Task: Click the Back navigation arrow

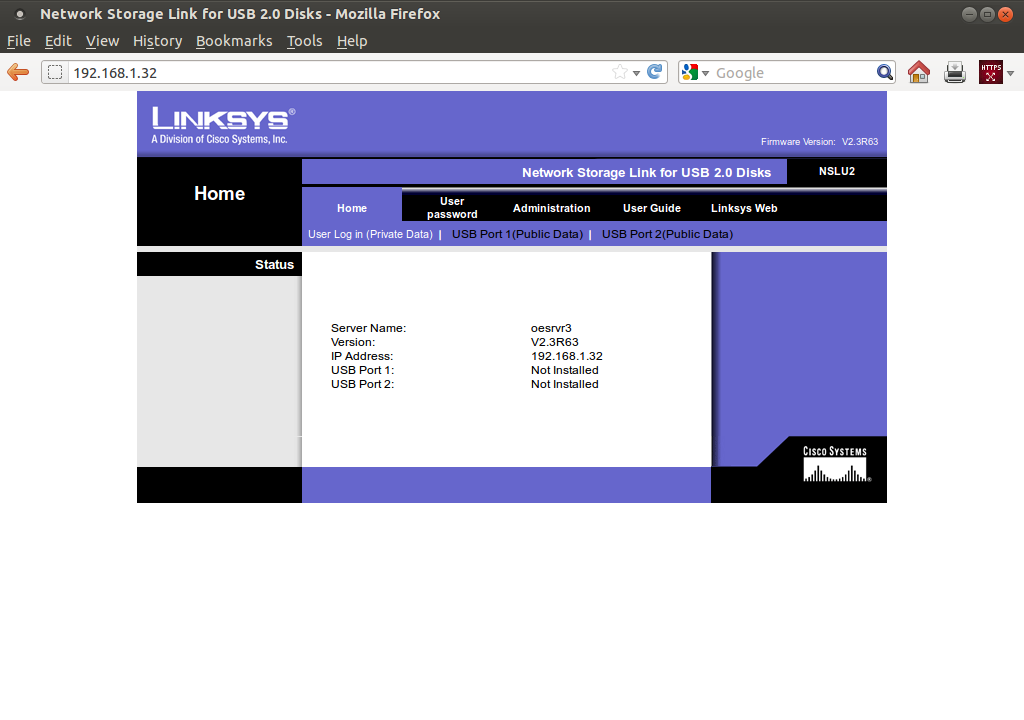Action: coord(18,71)
